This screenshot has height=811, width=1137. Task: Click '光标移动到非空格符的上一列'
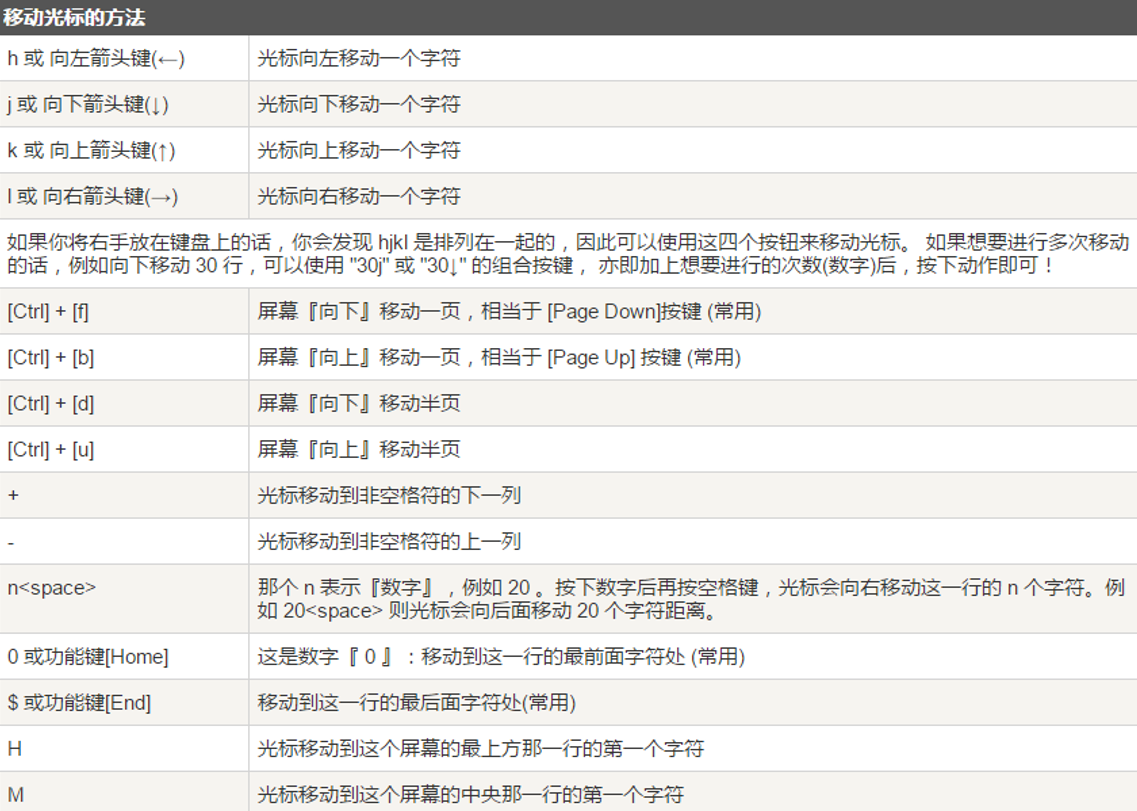389,541
